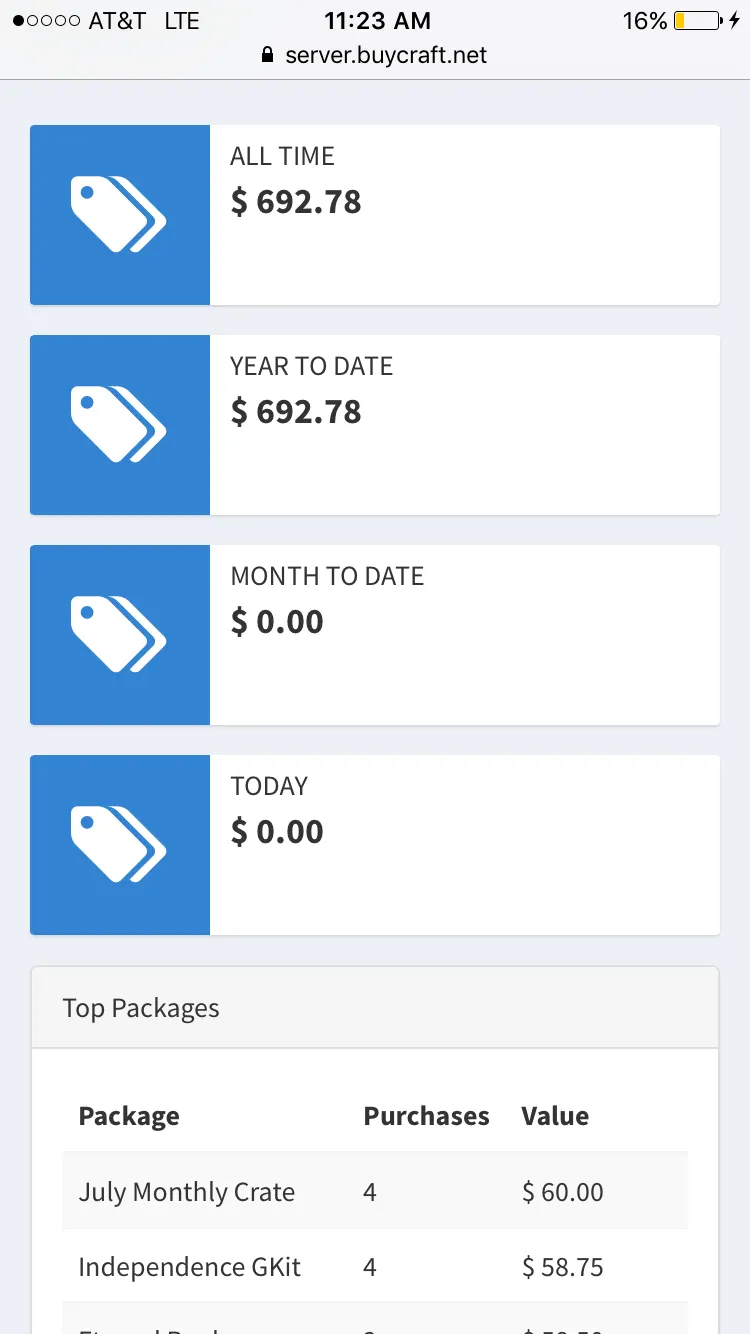Tap the lock icon beside the URL

click(266, 55)
